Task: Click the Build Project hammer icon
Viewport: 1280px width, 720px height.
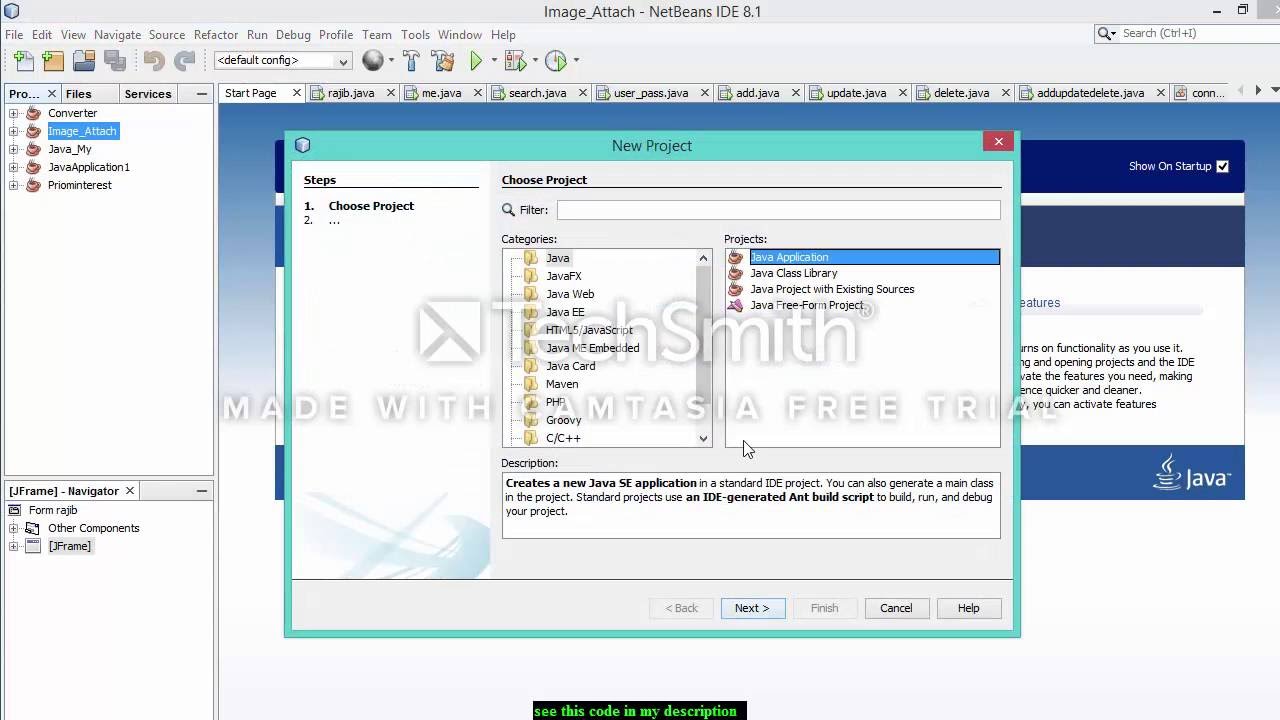Action: click(x=411, y=61)
